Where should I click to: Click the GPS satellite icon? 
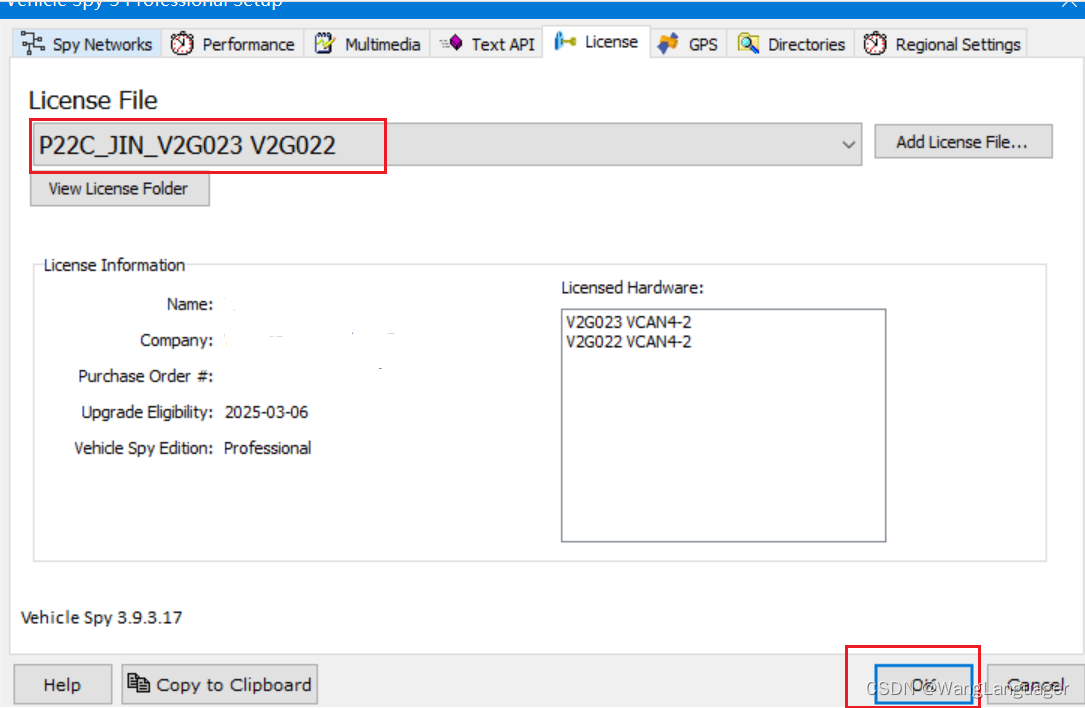[x=668, y=44]
